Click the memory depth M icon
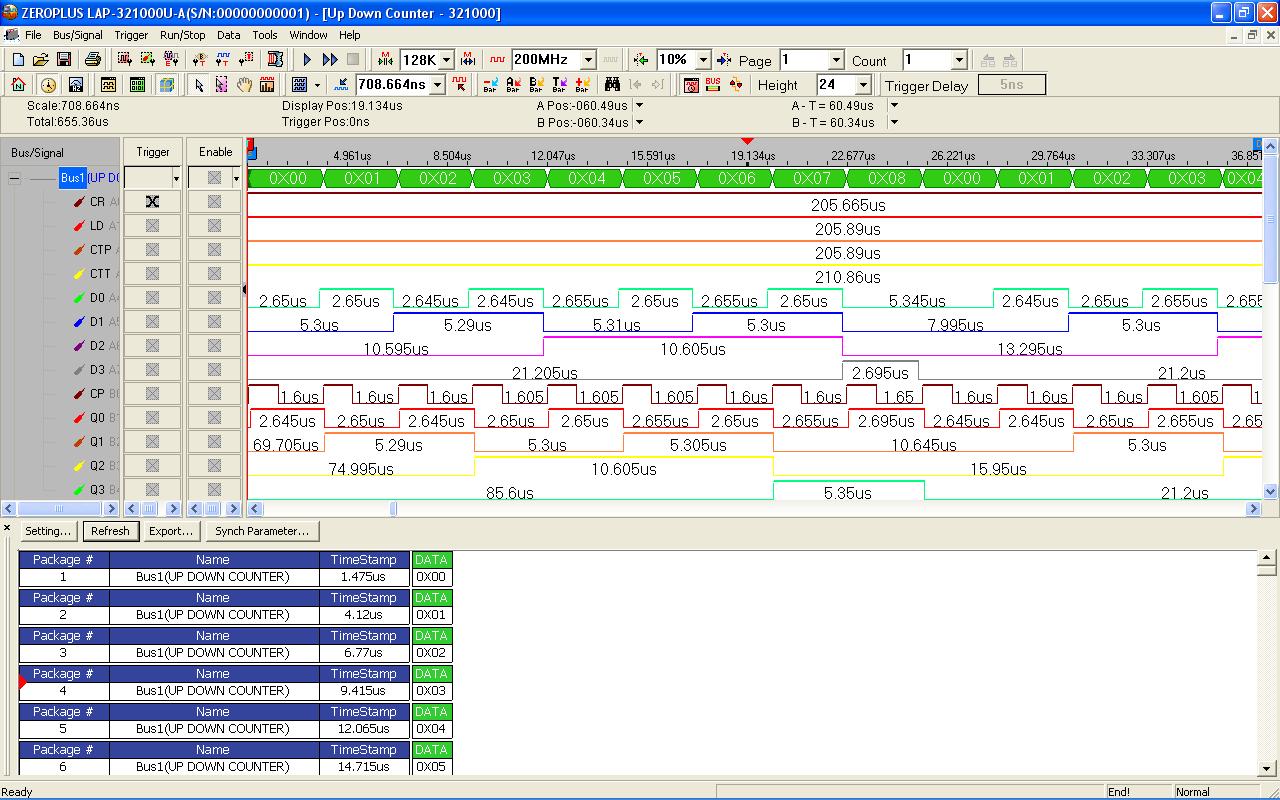The image size is (1280, 800). [x=387, y=60]
